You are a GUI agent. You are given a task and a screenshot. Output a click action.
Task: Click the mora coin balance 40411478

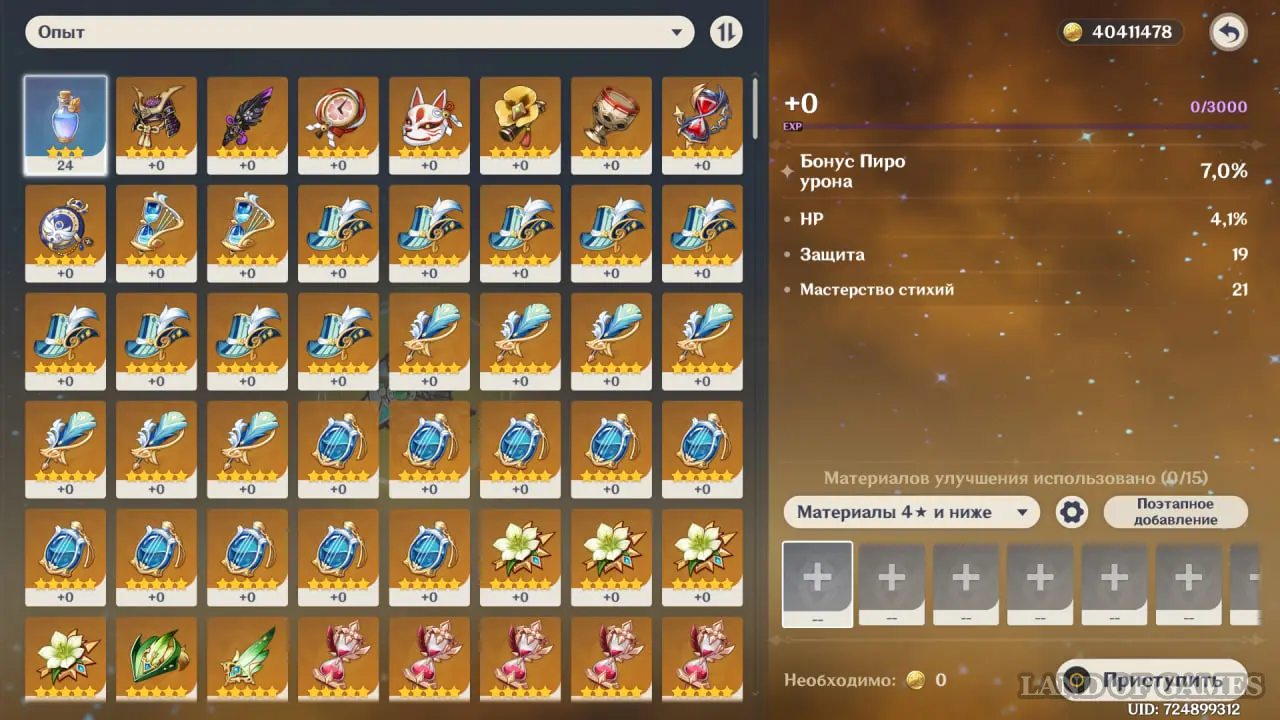1121,32
